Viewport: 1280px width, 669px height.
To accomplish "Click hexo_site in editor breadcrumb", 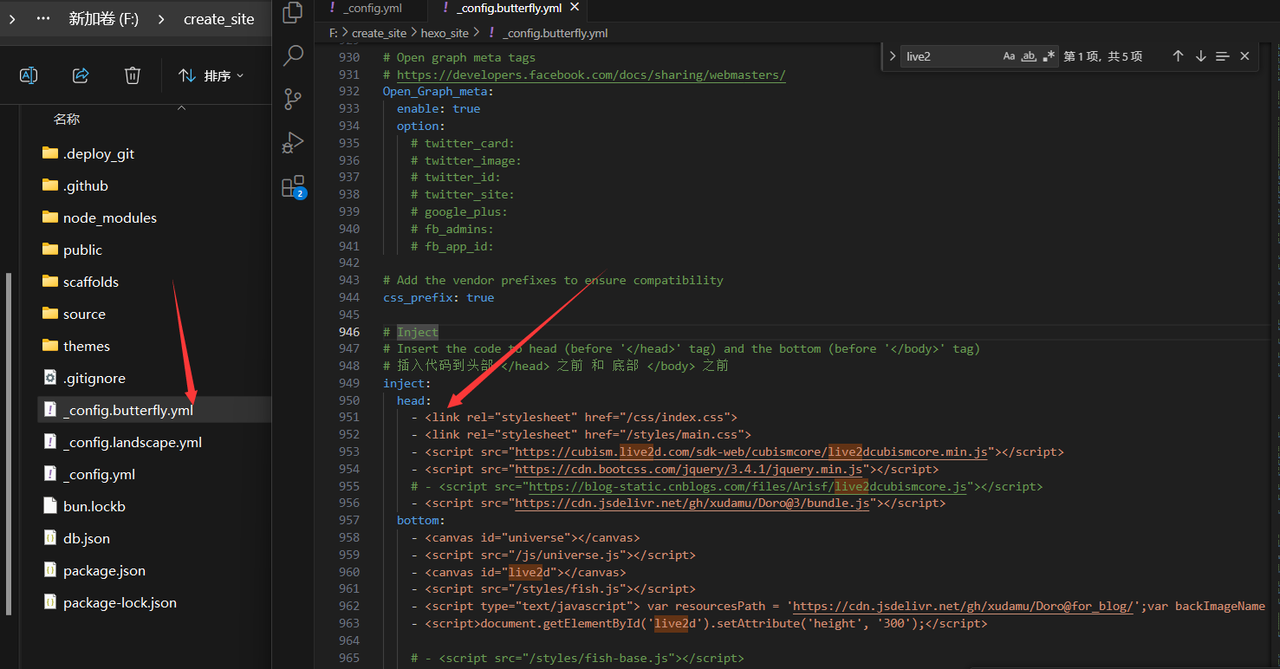I will (x=444, y=33).
